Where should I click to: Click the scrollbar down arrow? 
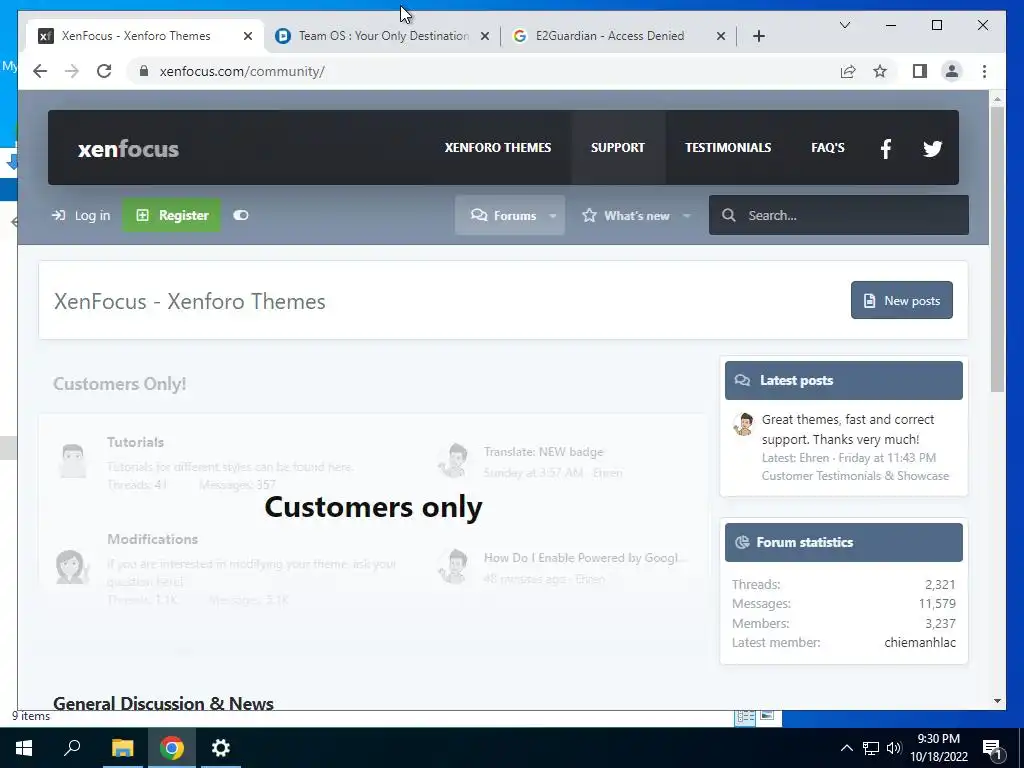[997, 701]
